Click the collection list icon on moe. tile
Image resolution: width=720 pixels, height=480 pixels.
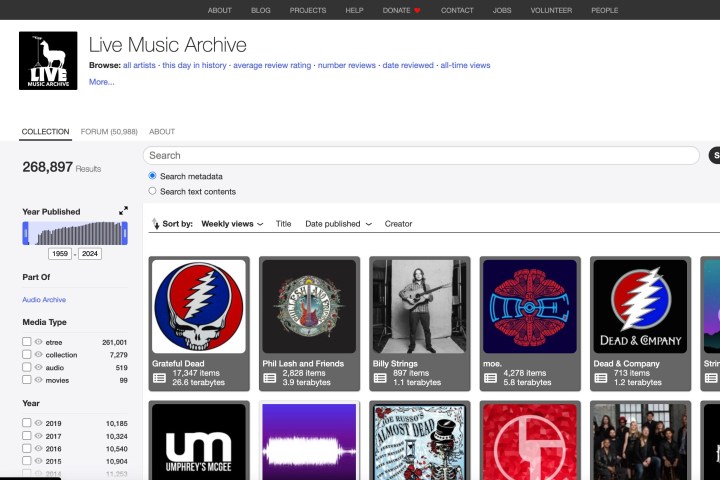click(x=490, y=378)
